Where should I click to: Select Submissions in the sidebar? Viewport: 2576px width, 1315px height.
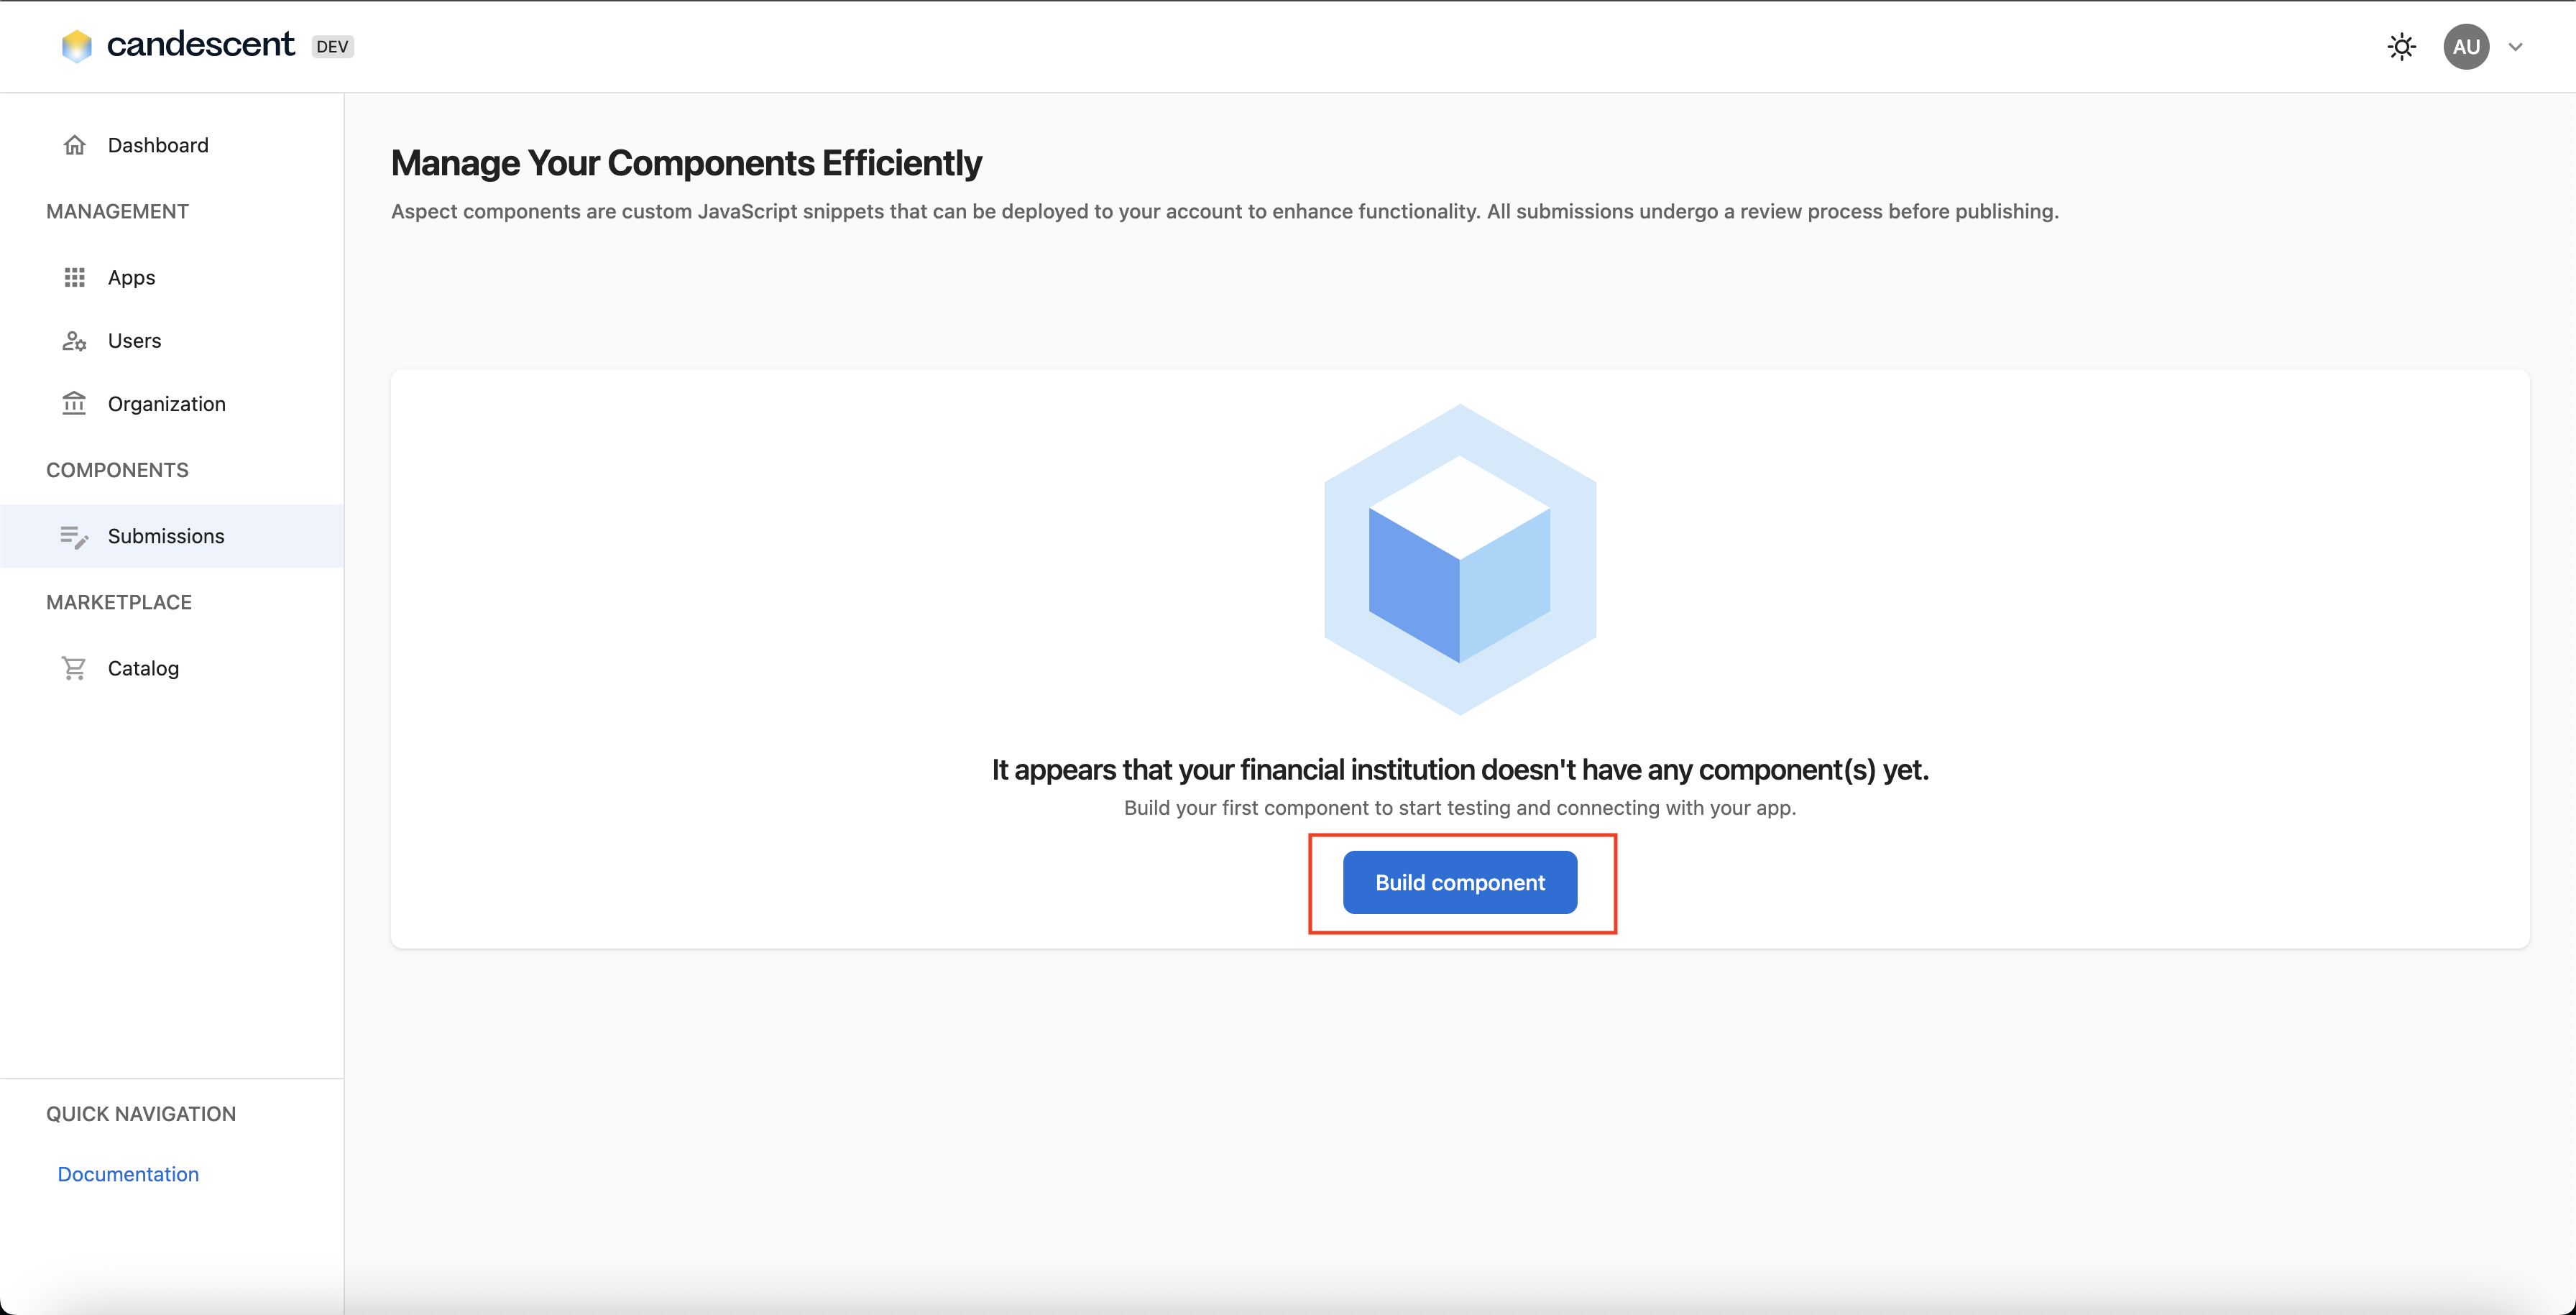click(x=166, y=536)
